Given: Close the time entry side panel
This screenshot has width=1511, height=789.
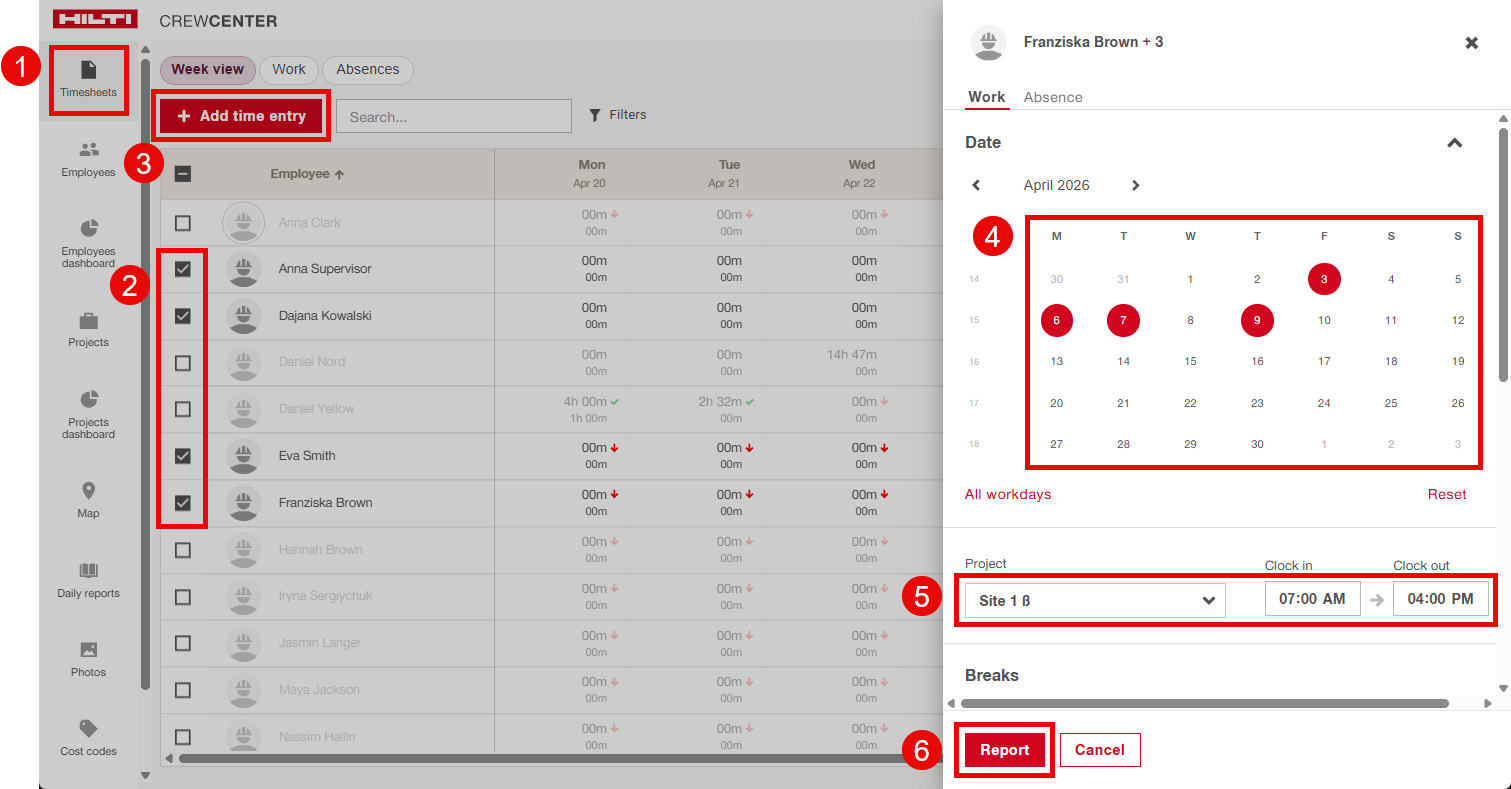Looking at the screenshot, I should pos(1471,43).
